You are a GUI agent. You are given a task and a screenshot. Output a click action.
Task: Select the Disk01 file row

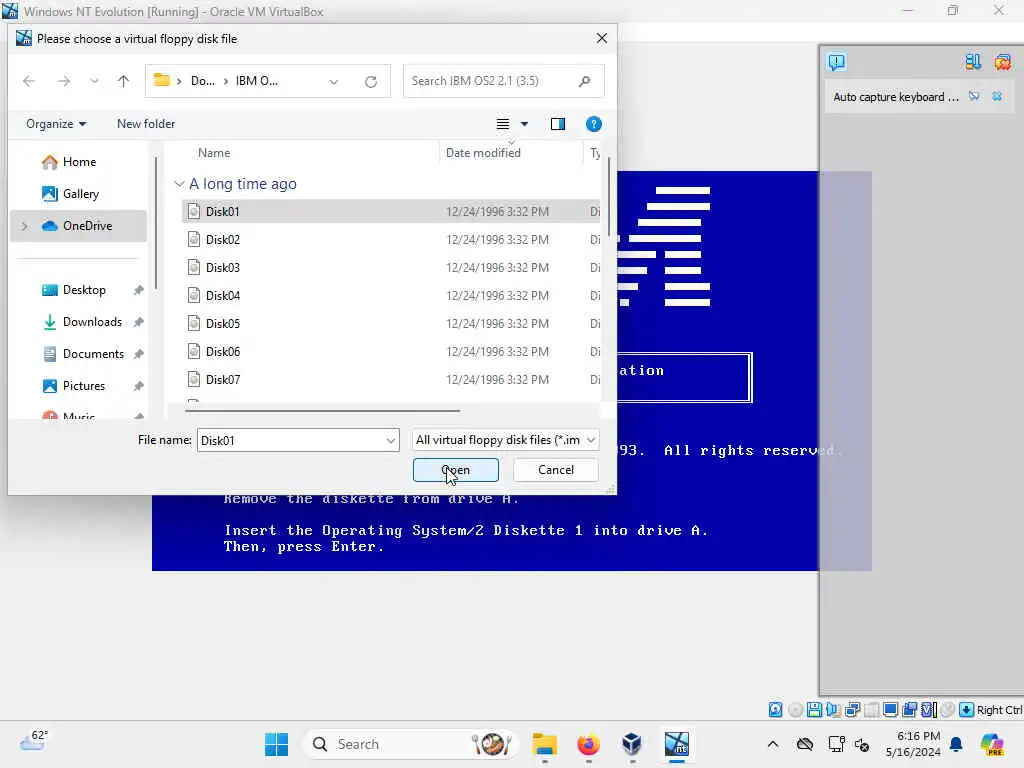pyautogui.click(x=391, y=211)
